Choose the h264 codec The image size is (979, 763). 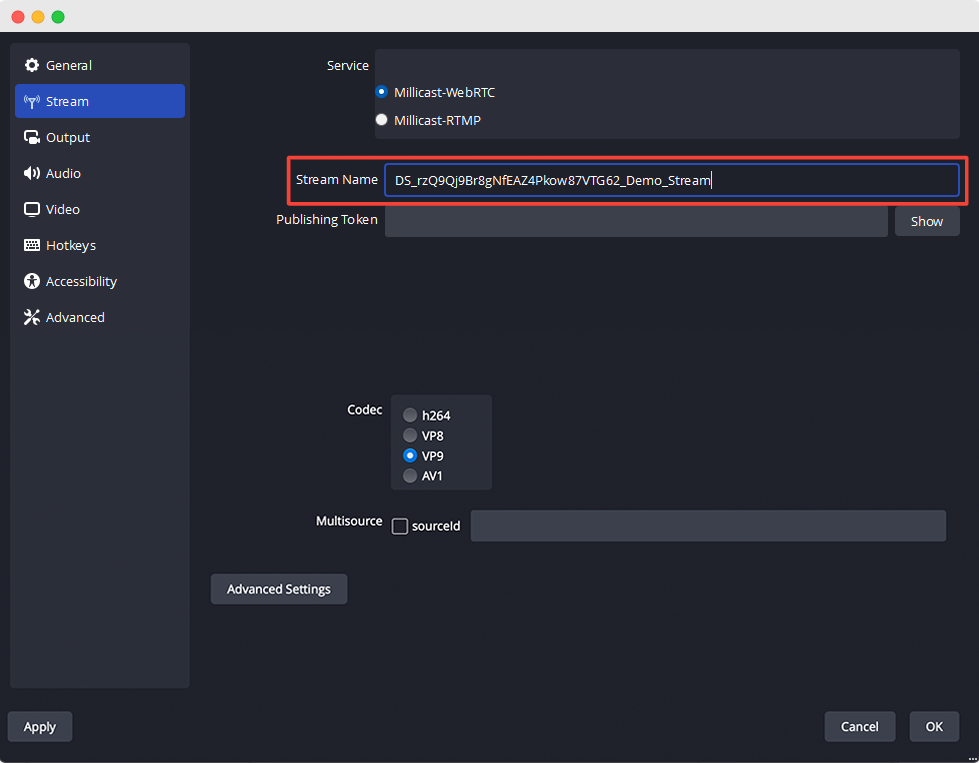click(410, 415)
